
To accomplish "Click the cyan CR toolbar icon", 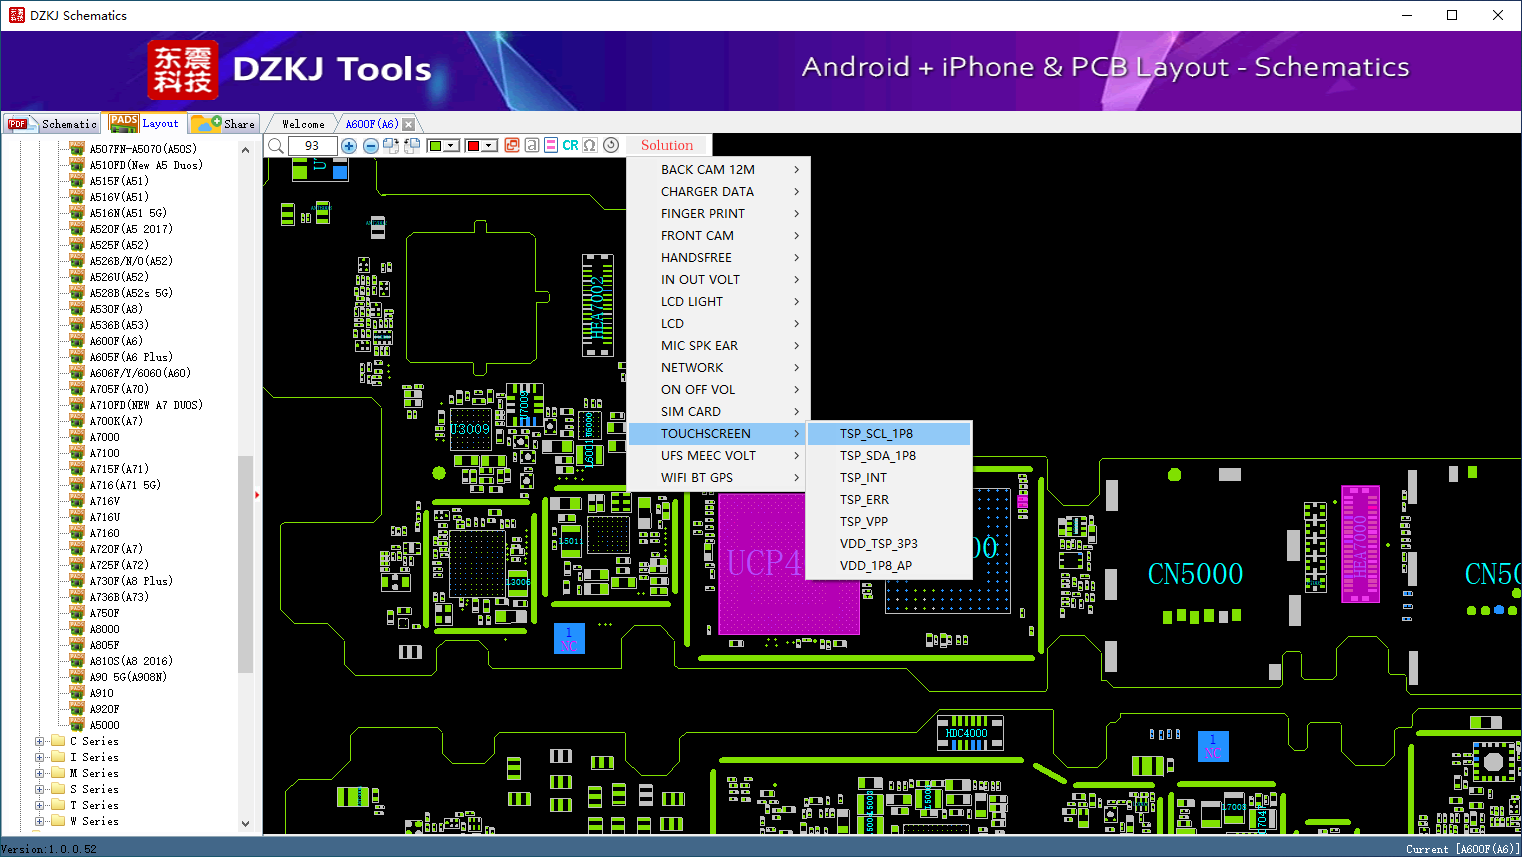I will 570,145.
